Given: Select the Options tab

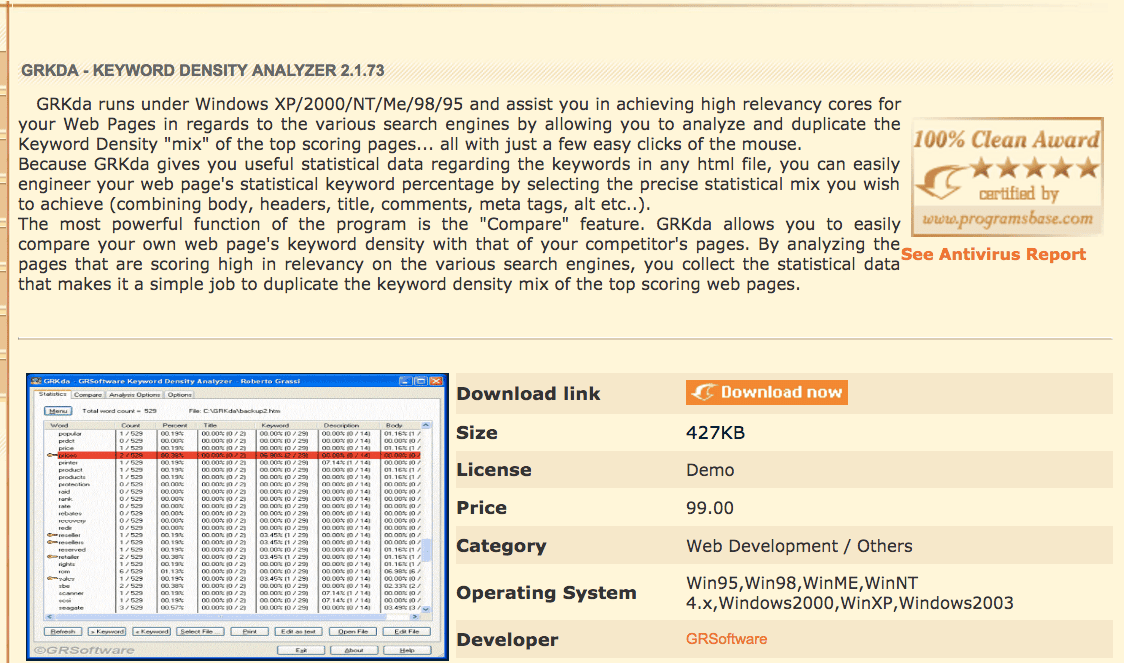Looking at the screenshot, I should [180, 395].
